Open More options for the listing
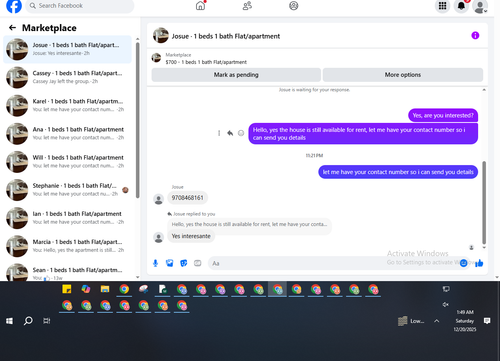Image resolution: width=500 pixels, height=361 pixels. click(x=403, y=75)
